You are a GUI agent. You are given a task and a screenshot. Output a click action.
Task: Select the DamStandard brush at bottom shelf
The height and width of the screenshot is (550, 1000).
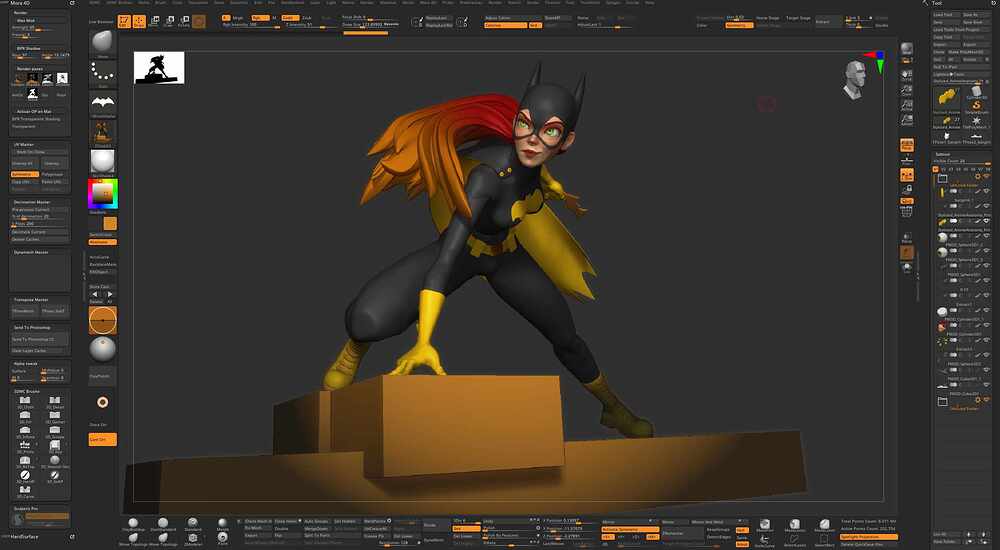coord(163,524)
